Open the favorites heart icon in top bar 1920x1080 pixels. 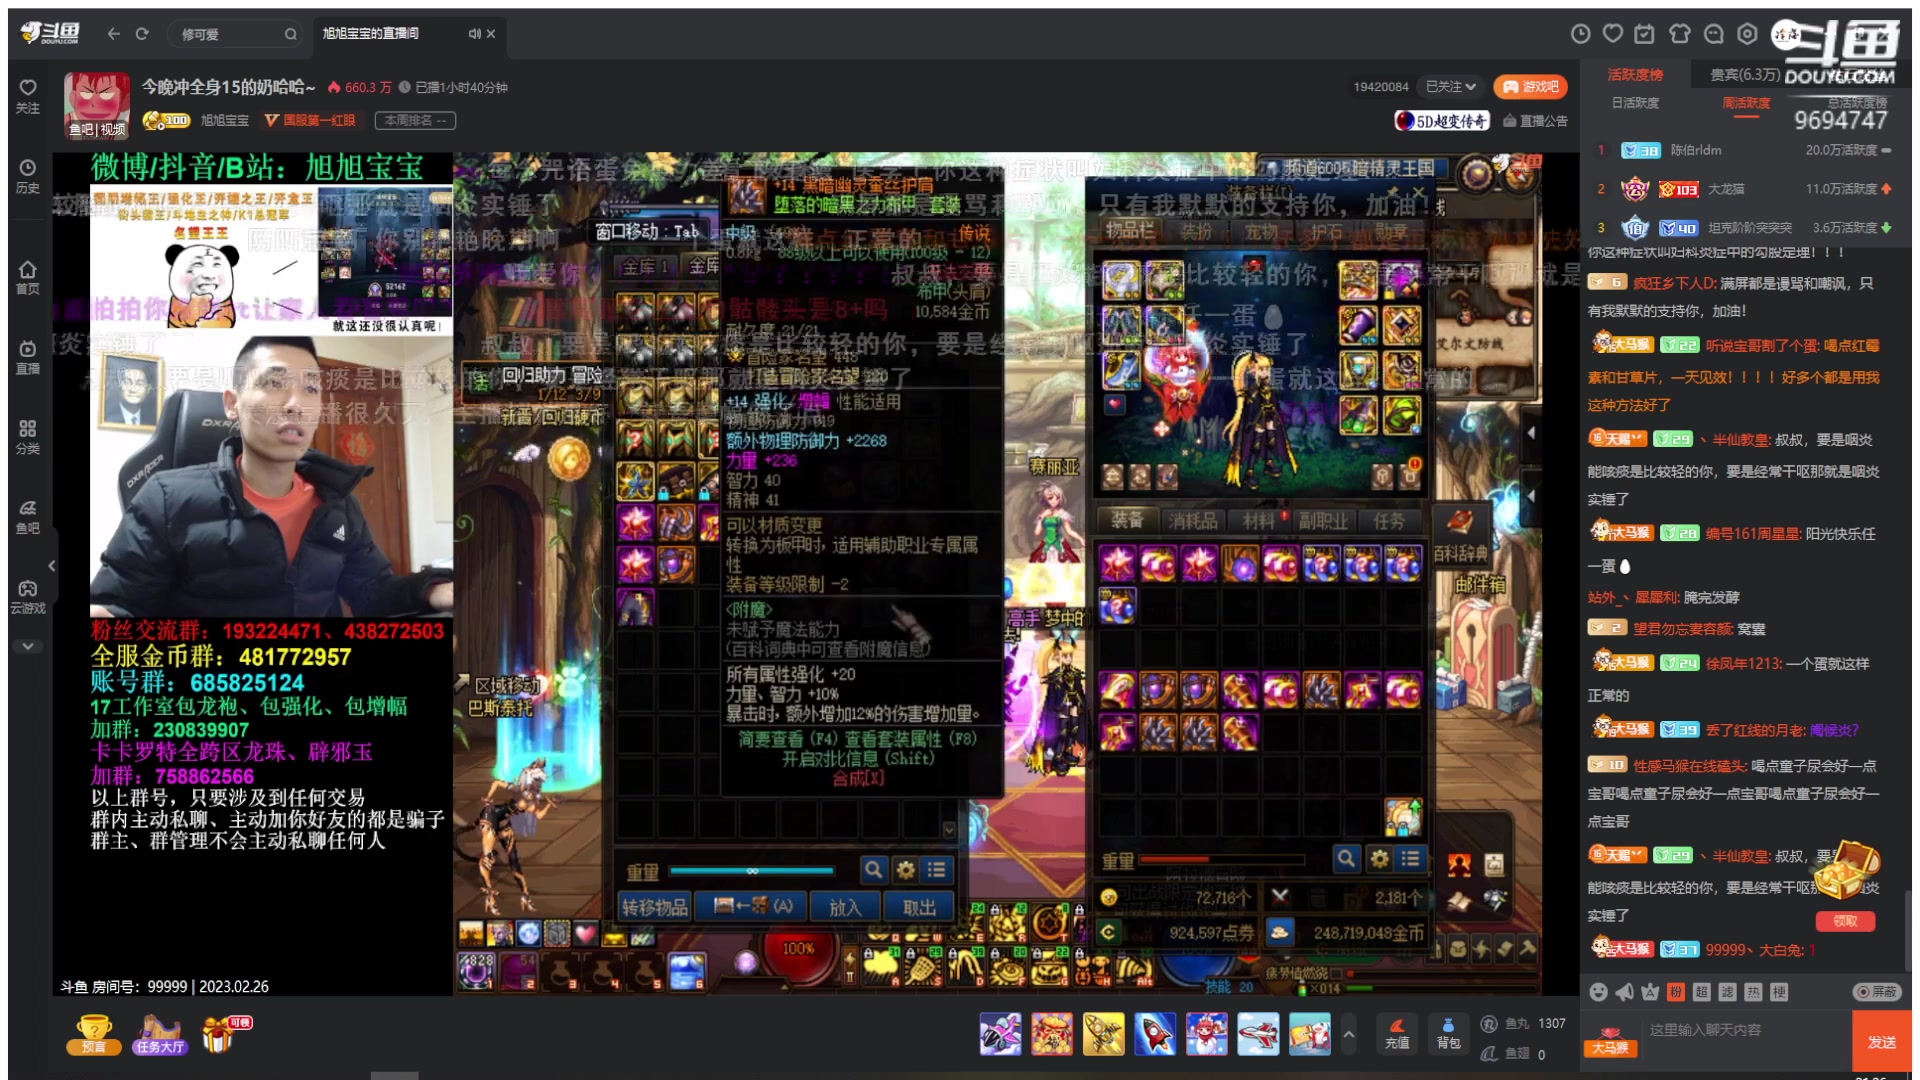pos(1613,34)
